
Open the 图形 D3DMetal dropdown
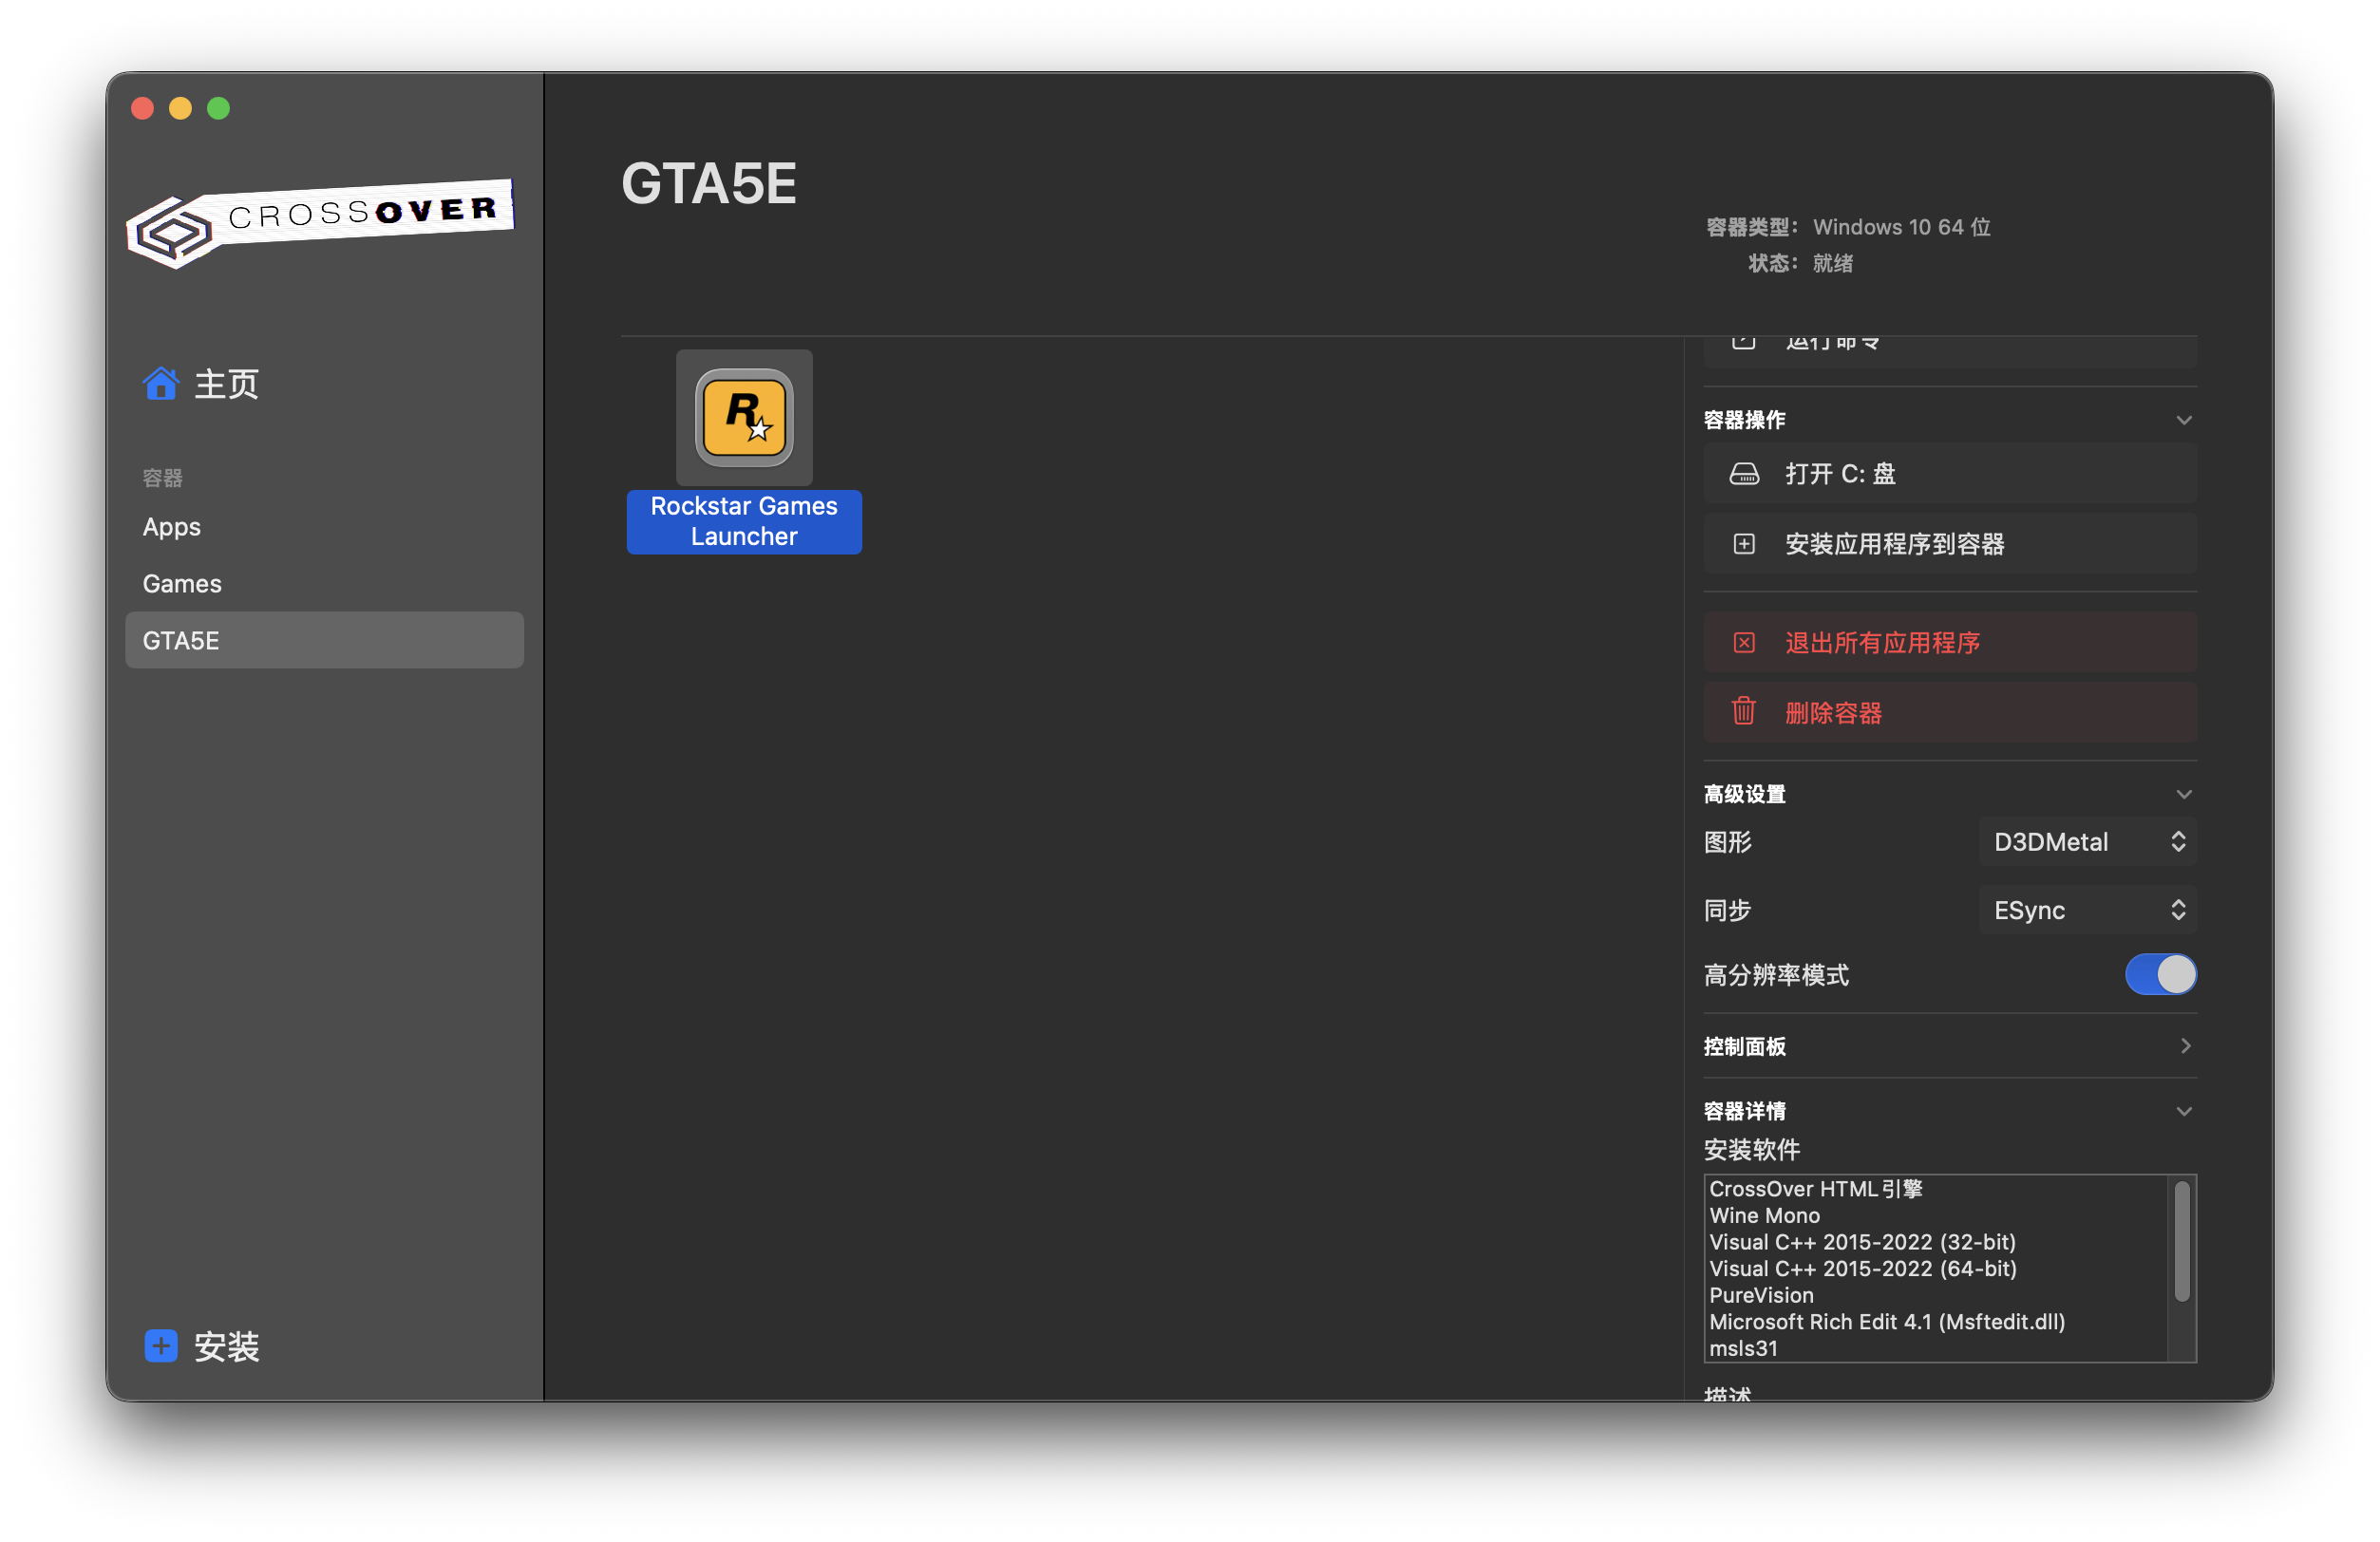click(x=2088, y=842)
